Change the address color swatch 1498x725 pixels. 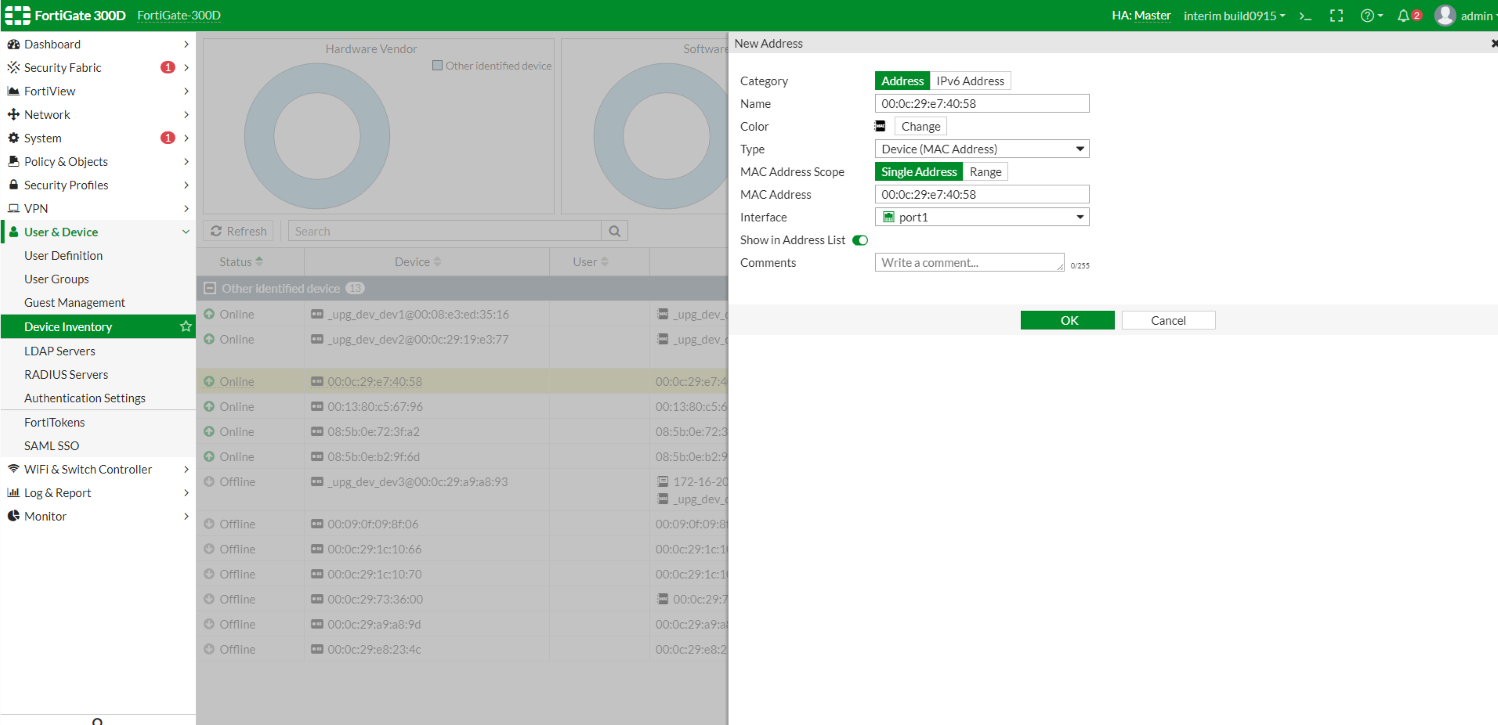(x=919, y=126)
